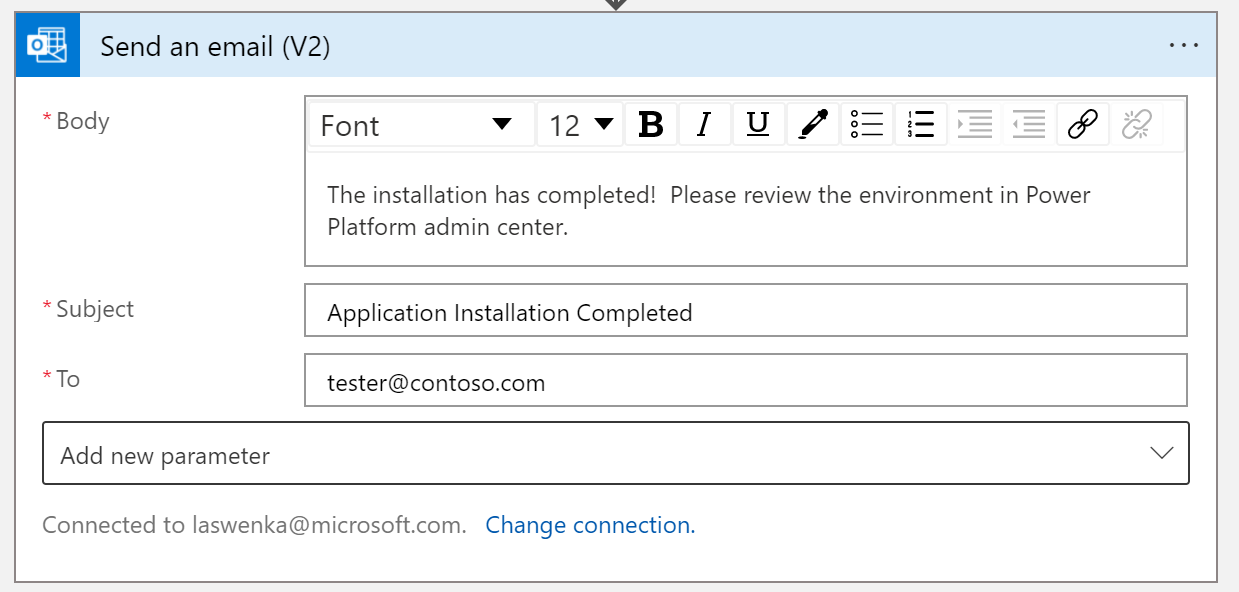Click the increase indent icon
This screenshot has height=592, width=1239.
[x=975, y=125]
